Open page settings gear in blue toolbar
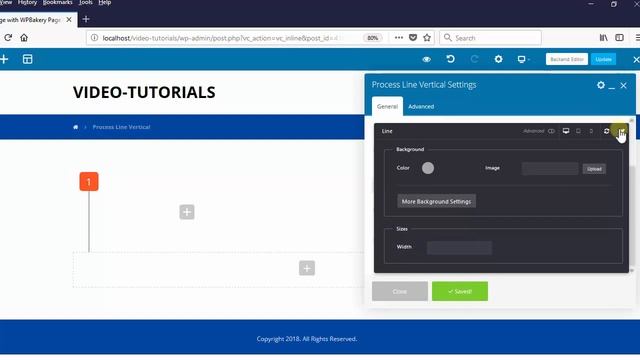 pyautogui.click(x=498, y=59)
